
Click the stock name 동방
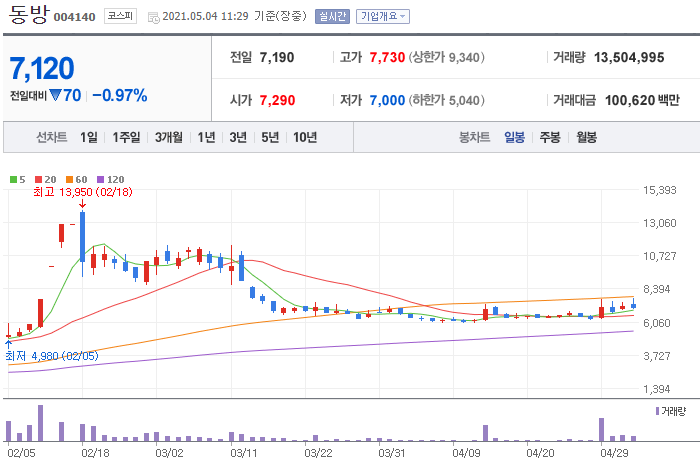click(x=28, y=14)
